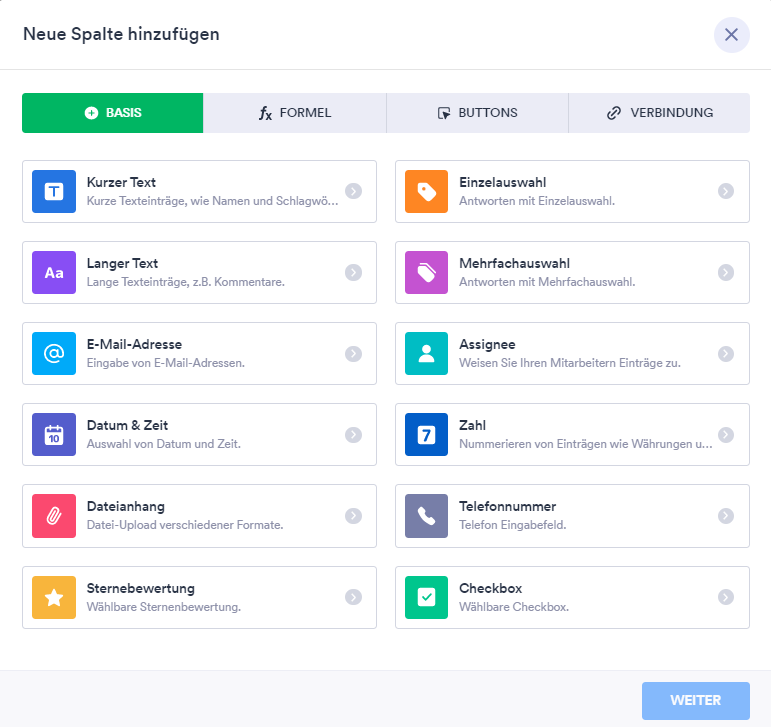Close the Neue Spalte hinzufügen dialog
The height and width of the screenshot is (727, 771).
pos(732,35)
